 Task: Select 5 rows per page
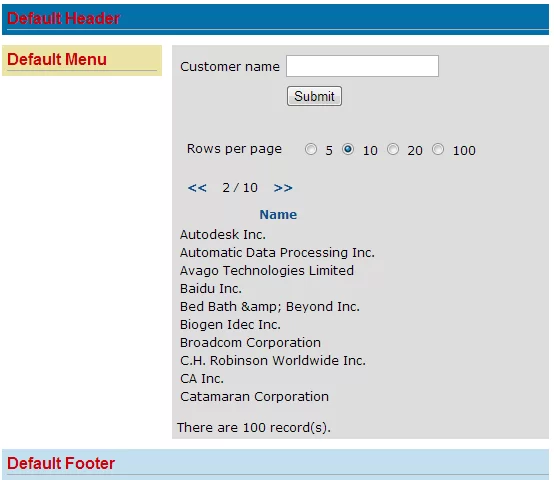coord(311,149)
